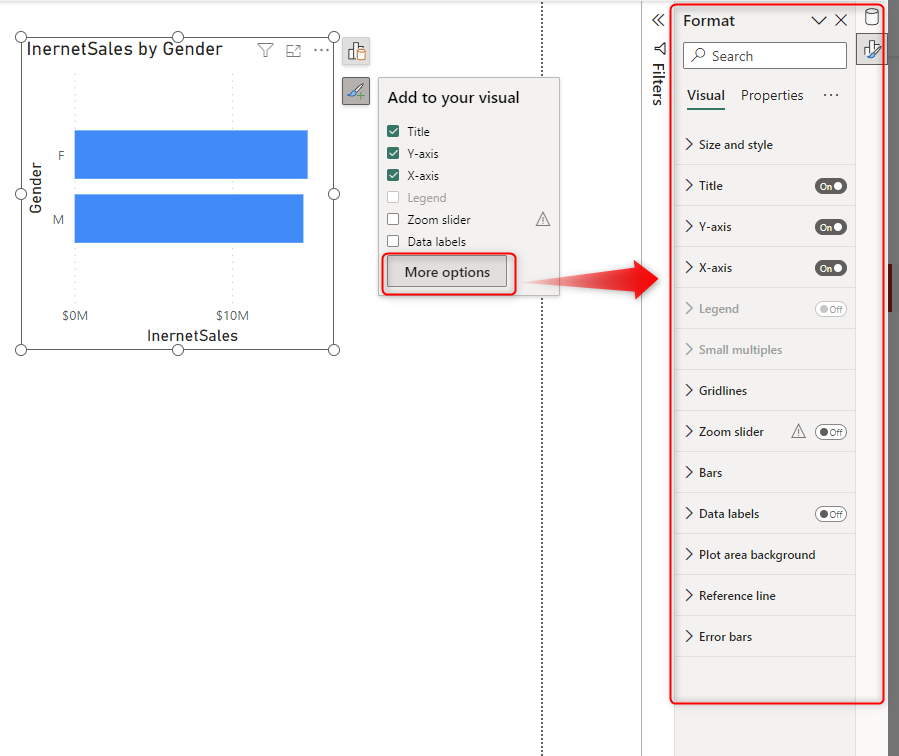This screenshot has width=899, height=756.
Task: Switch to the Properties tab
Action: [772, 95]
